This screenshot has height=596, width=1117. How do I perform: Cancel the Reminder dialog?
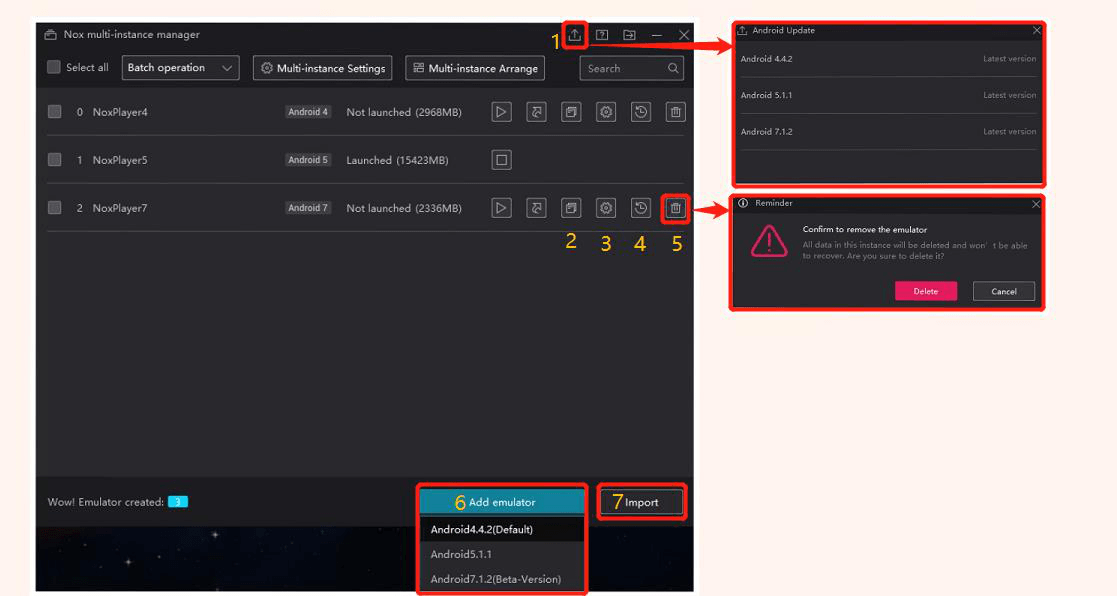click(1004, 291)
